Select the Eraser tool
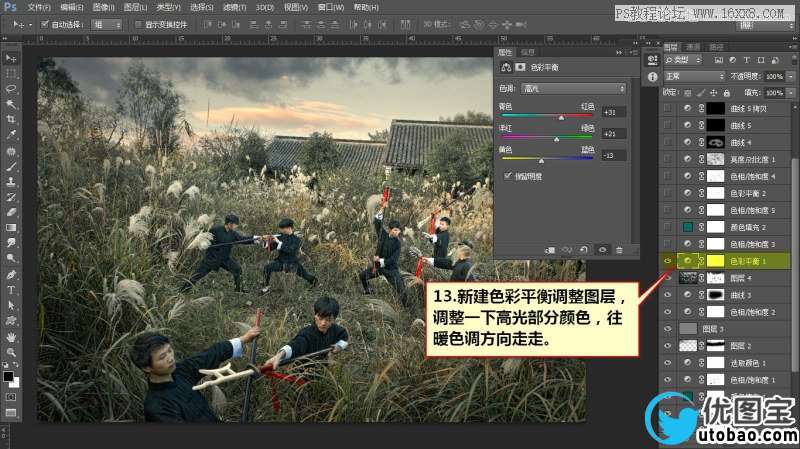The height and width of the screenshot is (449, 800). [x=11, y=212]
